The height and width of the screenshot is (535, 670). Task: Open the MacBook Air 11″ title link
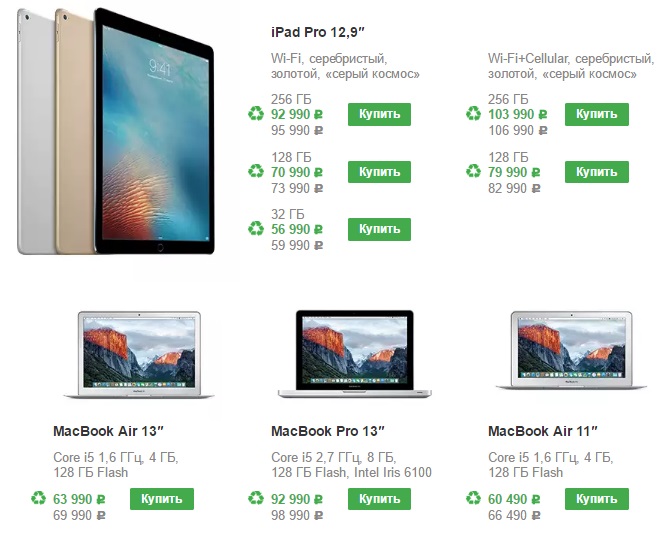[543, 431]
